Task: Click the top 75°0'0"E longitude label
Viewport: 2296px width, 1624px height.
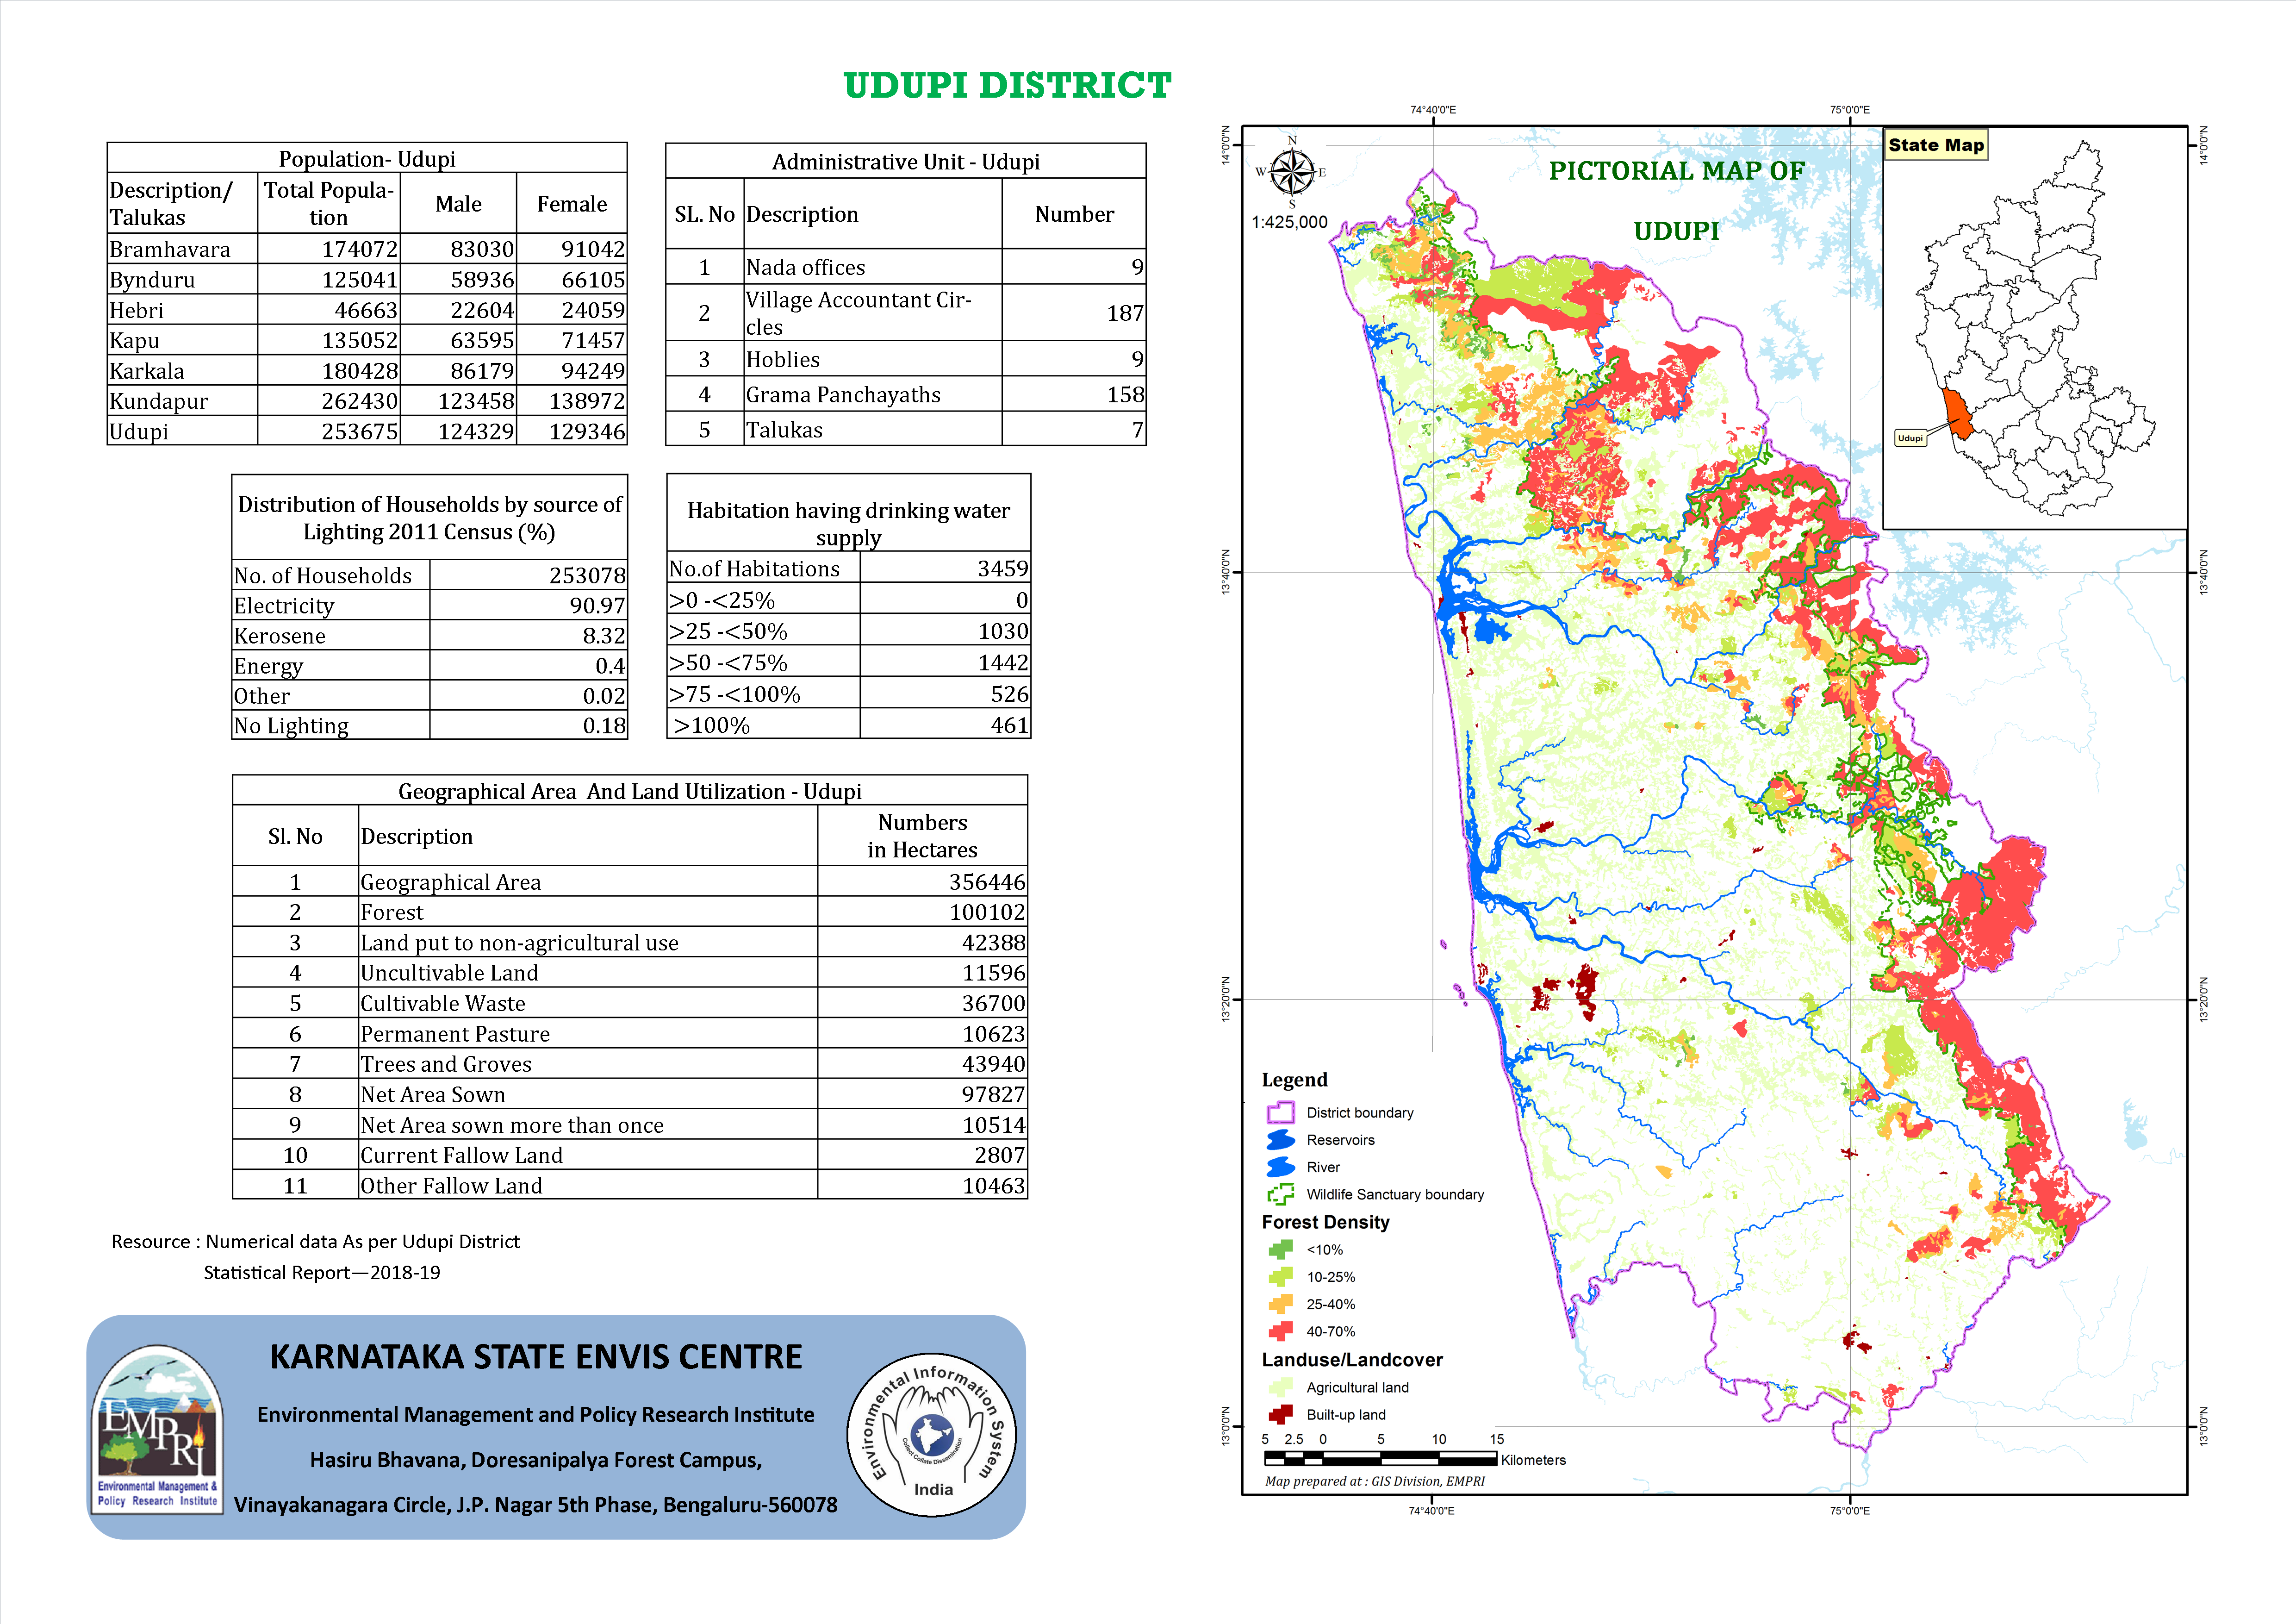Action: click(x=1850, y=110)
